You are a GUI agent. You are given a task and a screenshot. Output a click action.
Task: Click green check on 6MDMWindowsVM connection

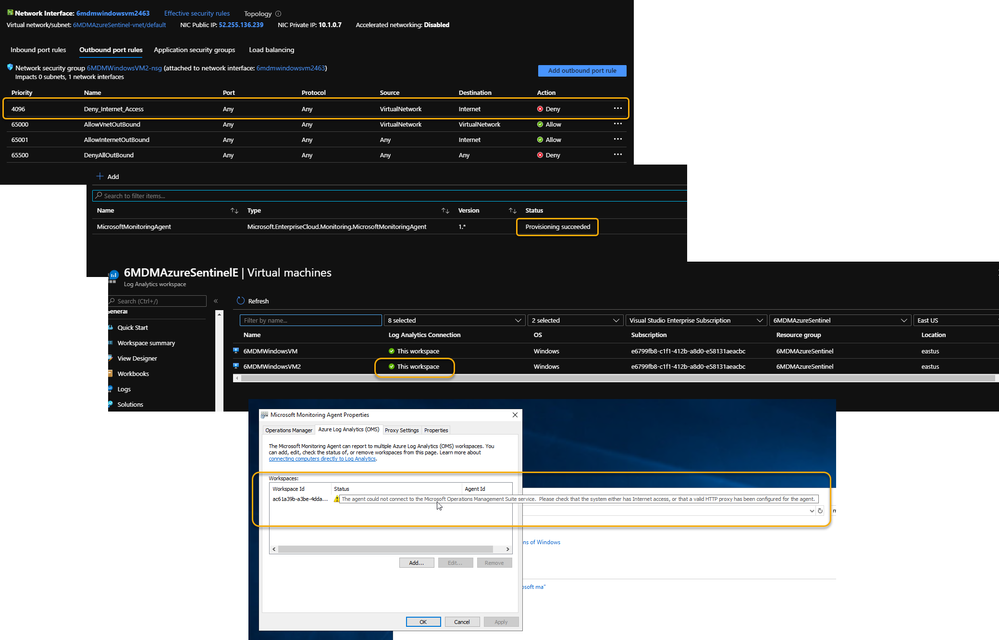click(x=391, y=351)
